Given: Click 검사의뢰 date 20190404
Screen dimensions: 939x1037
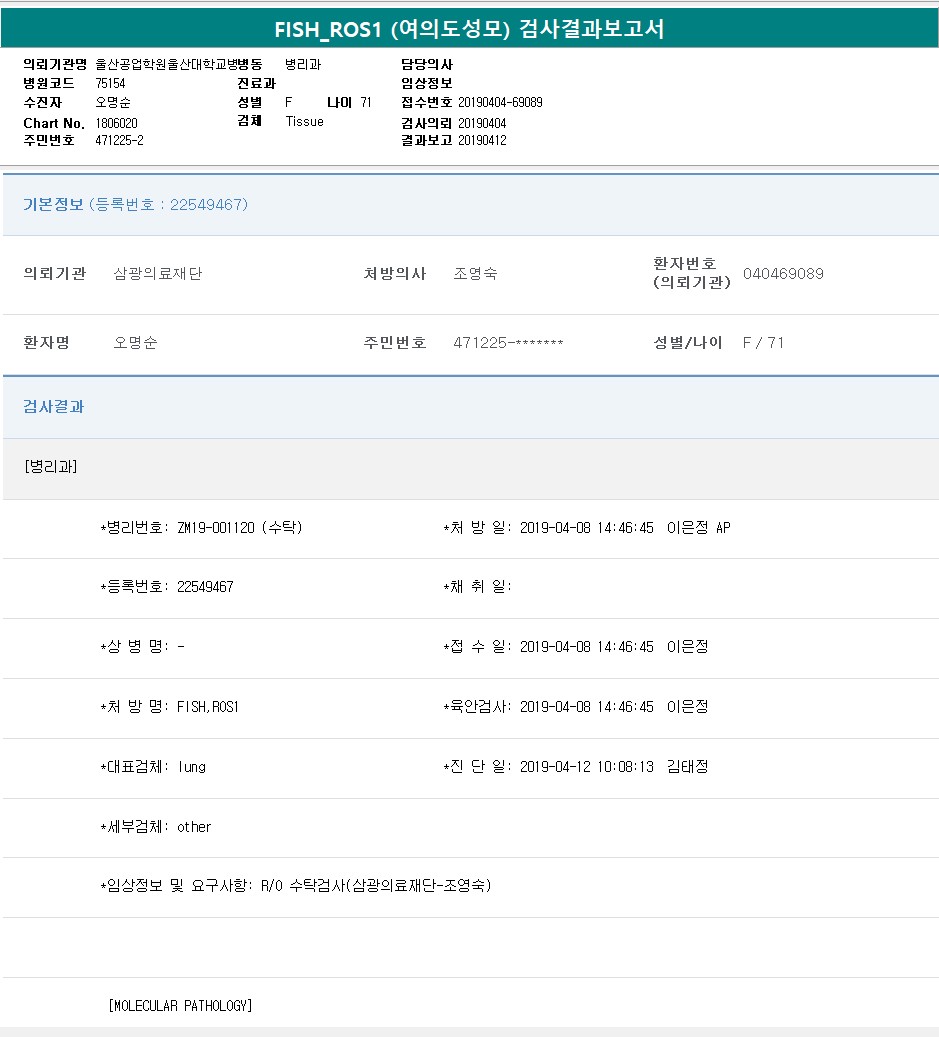Looking at the screenshot, I should coord(482,123).
